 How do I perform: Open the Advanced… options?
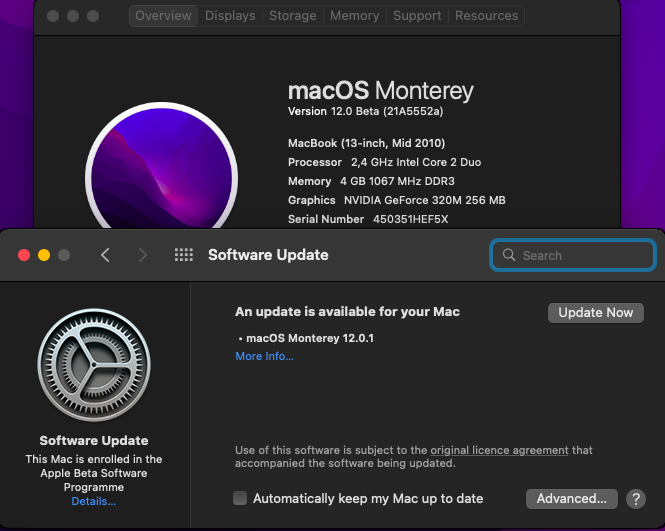(572, 498)
